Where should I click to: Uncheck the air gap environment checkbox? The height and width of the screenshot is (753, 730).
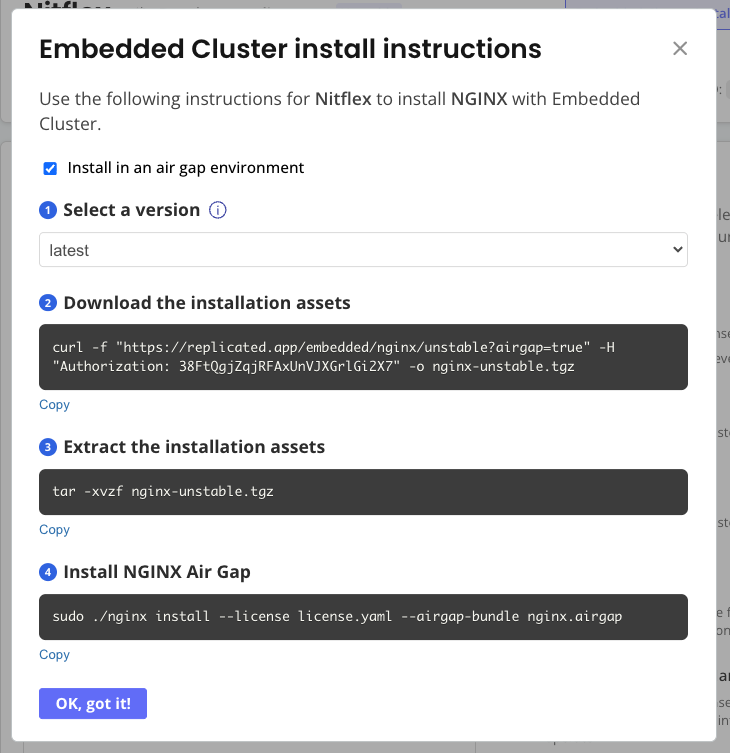(x=50, y=168)
